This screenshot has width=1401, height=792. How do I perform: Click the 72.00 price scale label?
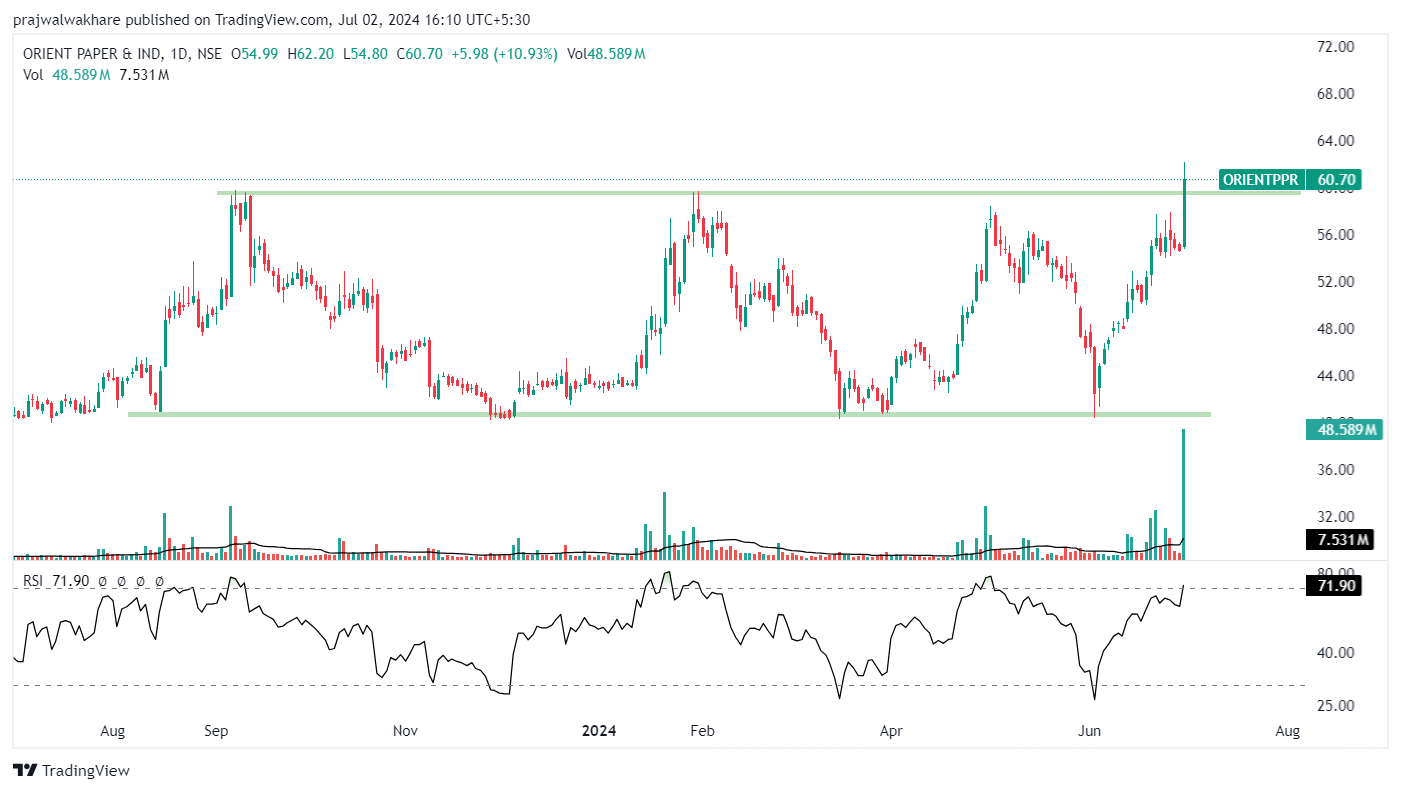point(1336,47)
